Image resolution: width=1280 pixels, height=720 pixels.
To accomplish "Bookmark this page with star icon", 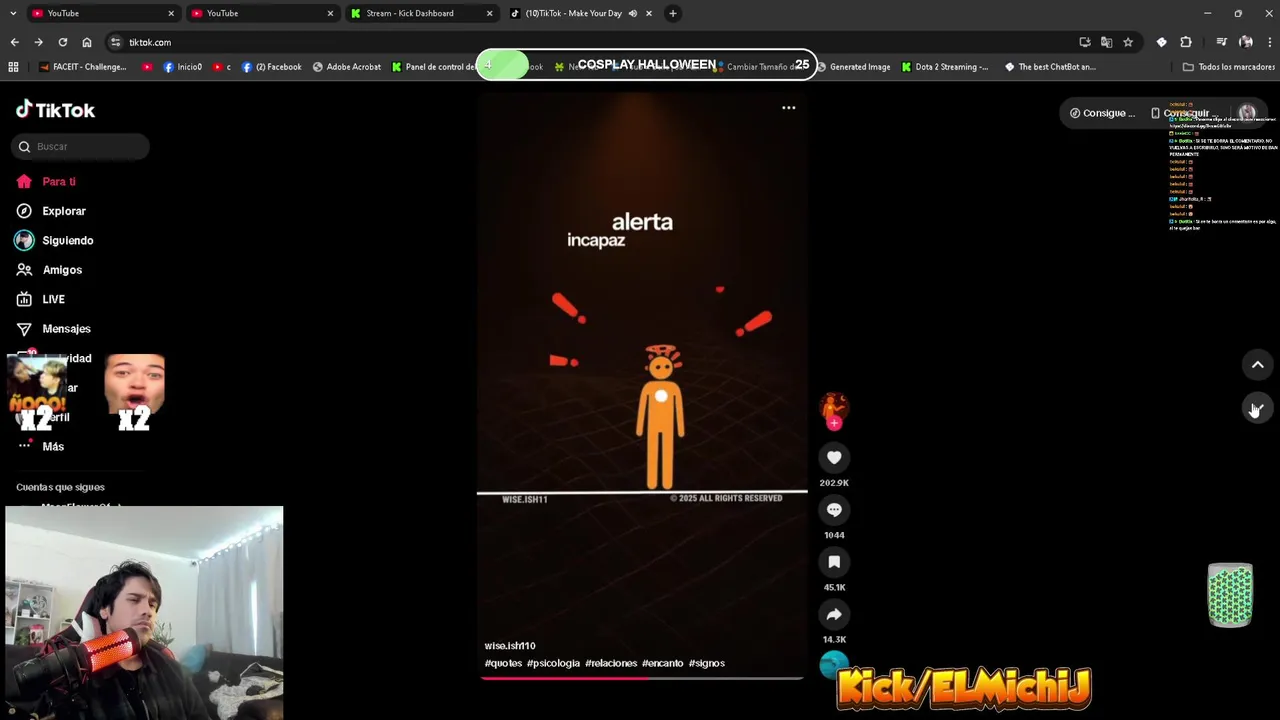I will pos(1128,42).
